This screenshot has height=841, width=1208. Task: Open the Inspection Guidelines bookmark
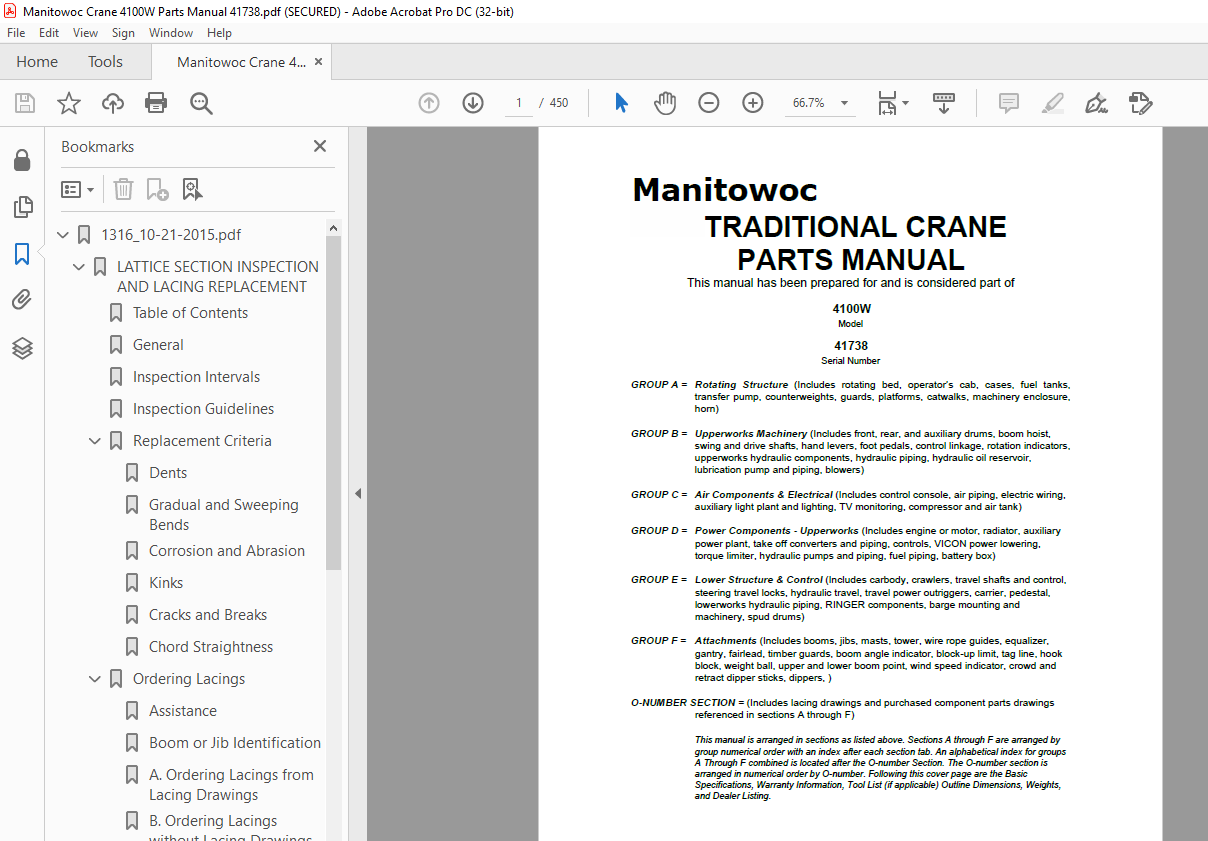pyautogui.click(x=203, y=409)
